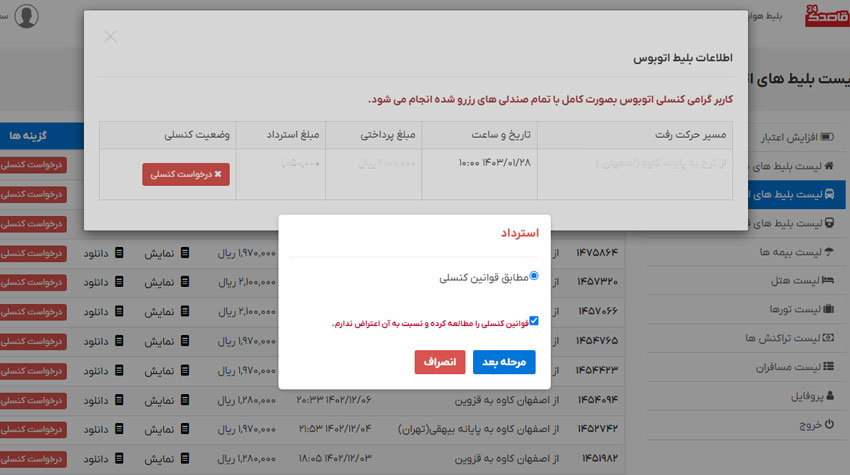Click نمایش icon for ticket 1454765

point(185,341)
